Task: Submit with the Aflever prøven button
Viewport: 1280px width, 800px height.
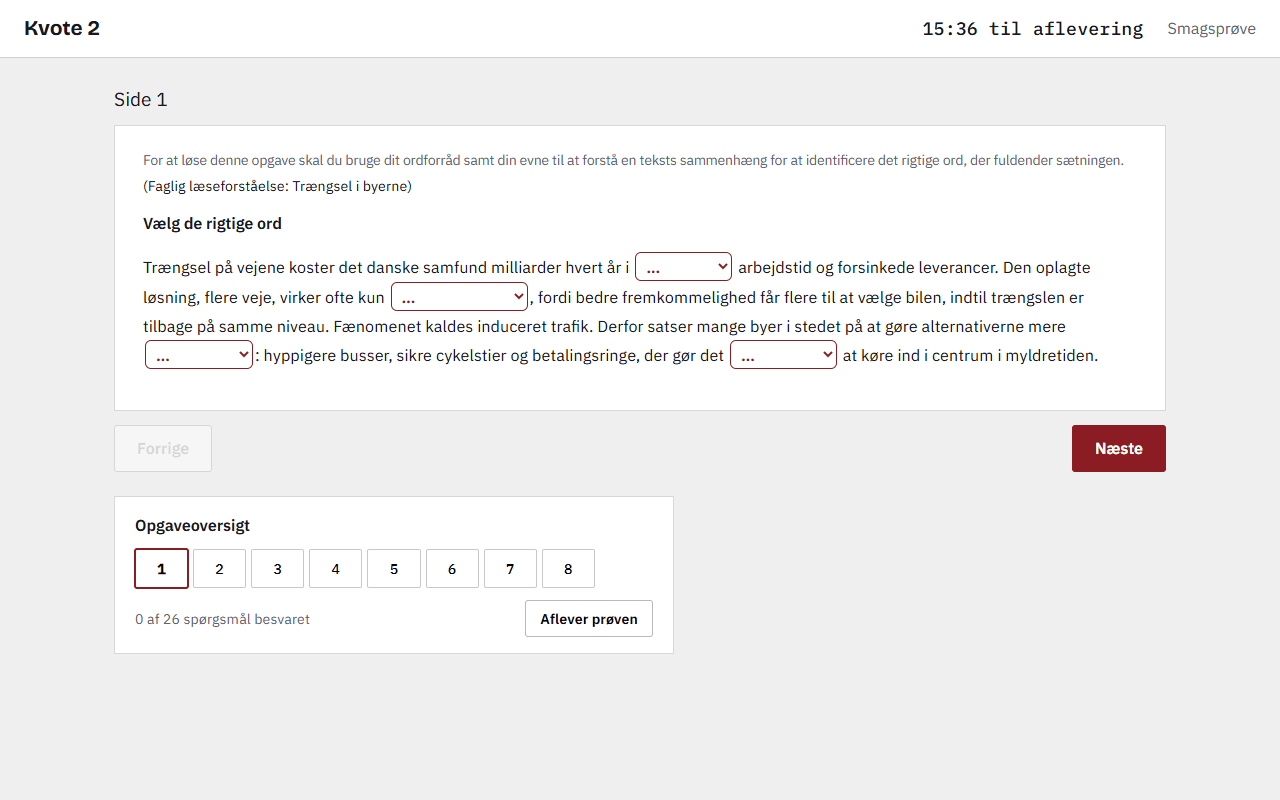Action: pos(589,619)
